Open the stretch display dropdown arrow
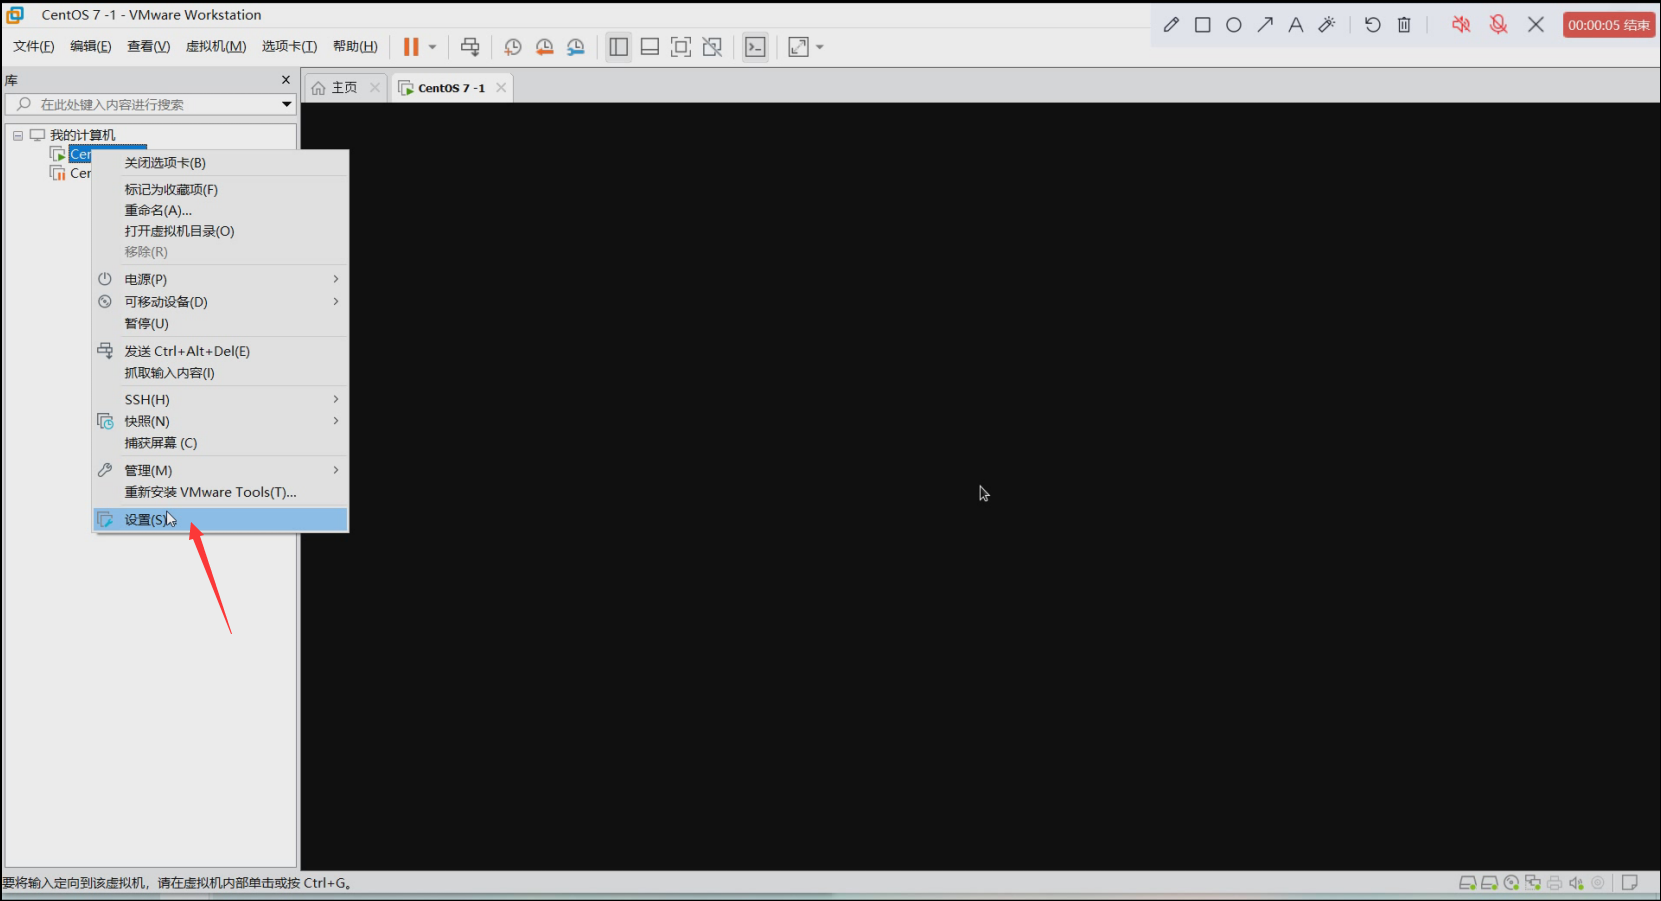 820,47
